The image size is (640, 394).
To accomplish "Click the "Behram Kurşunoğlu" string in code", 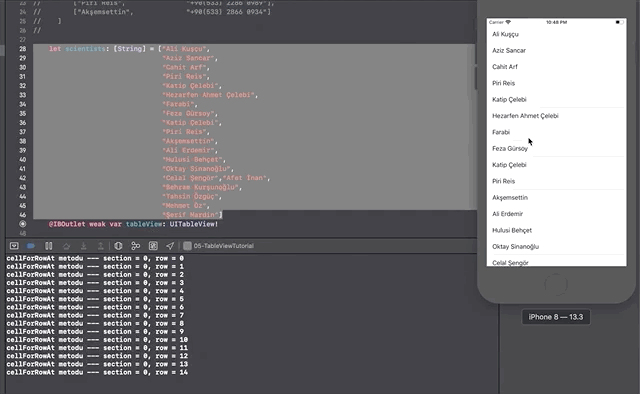I will [x=201, y=187].
